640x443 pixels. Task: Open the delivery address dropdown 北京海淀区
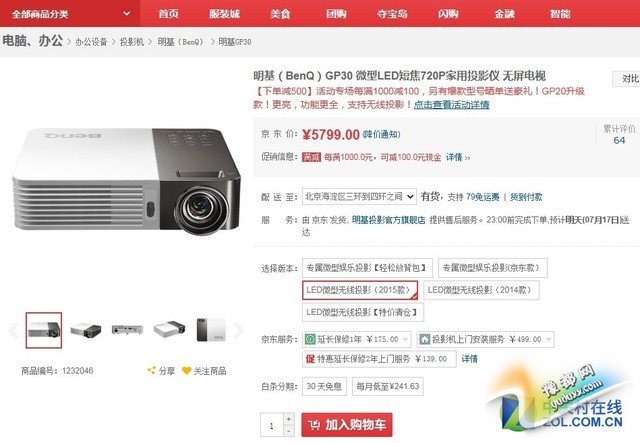click(x=359, y=196)
